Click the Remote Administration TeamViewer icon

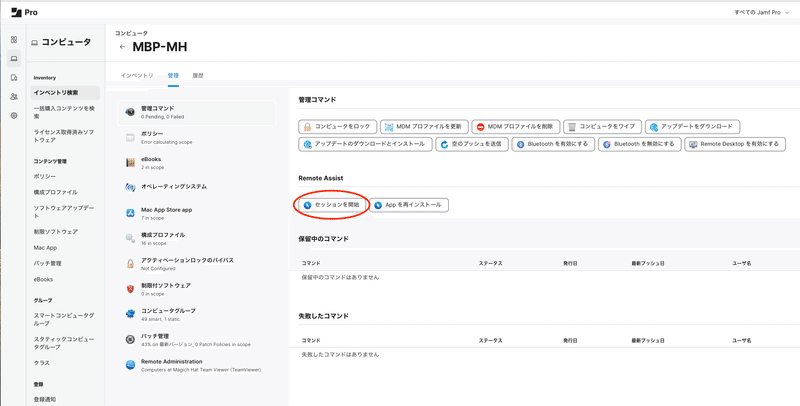pyautogui.click(x=130, y=365)
